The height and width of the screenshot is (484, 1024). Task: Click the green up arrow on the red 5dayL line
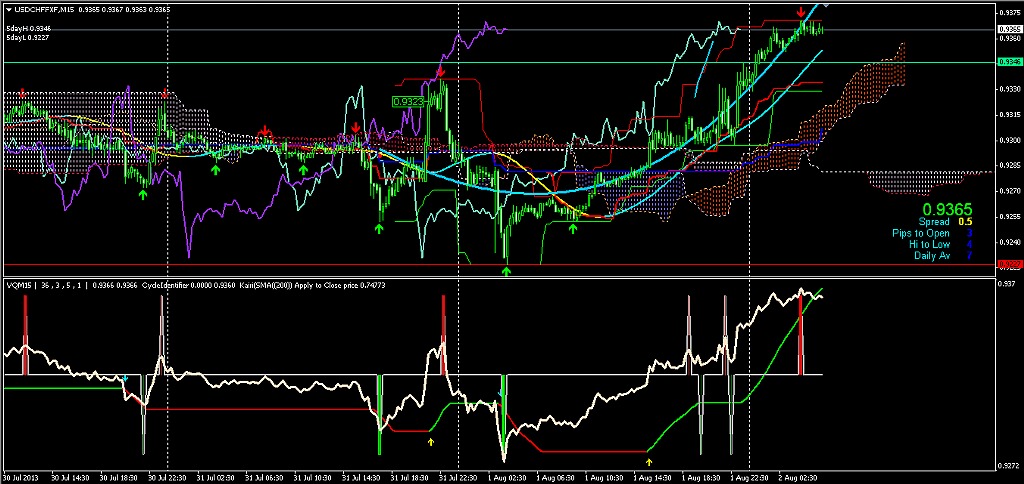(x=506, y=271)
